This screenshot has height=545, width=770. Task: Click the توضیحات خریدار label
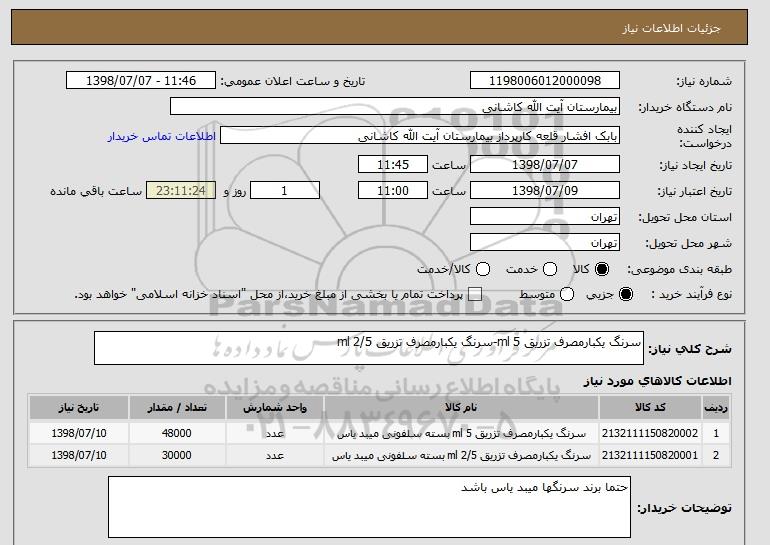pos(685,508)
